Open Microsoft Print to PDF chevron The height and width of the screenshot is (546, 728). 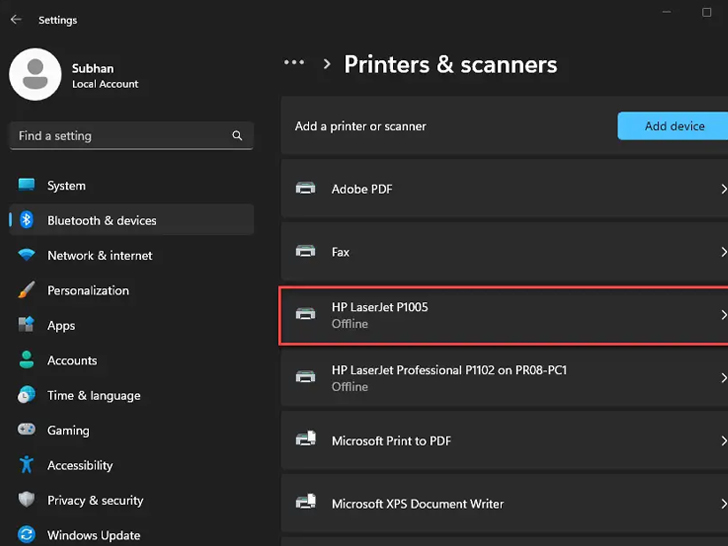coord(723,441)
